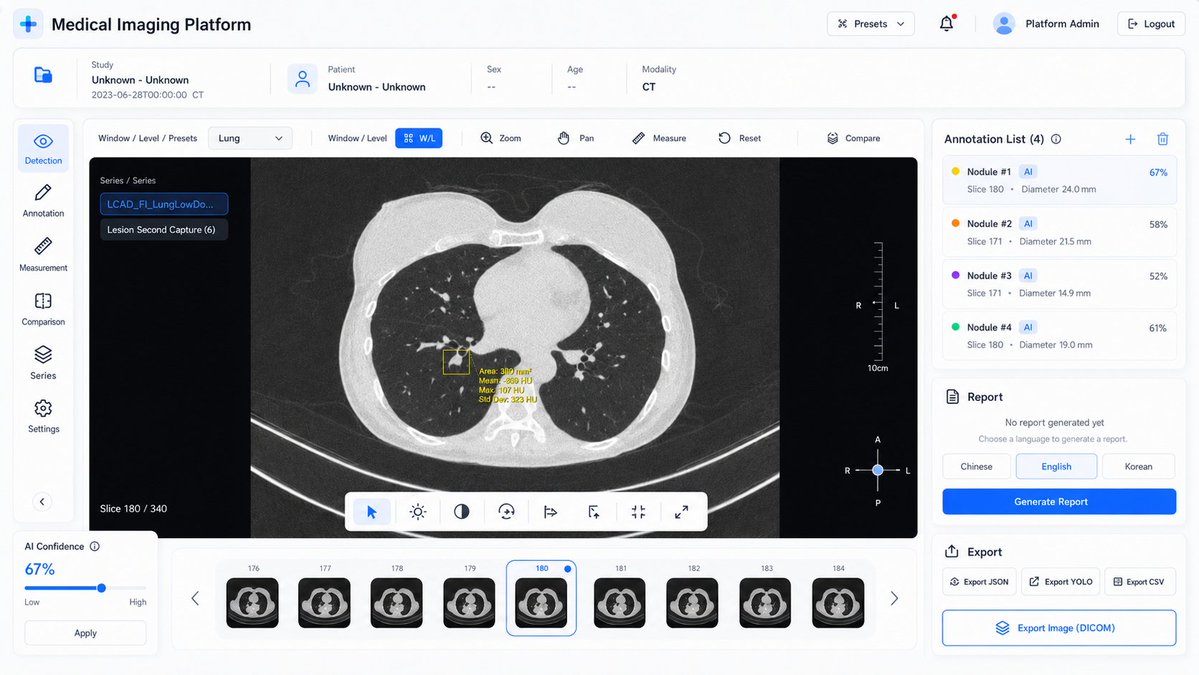Screen dimensions: 1199x675
Task: Click the brightness sun icon in viewer toolbar
Action: point(418,512)
